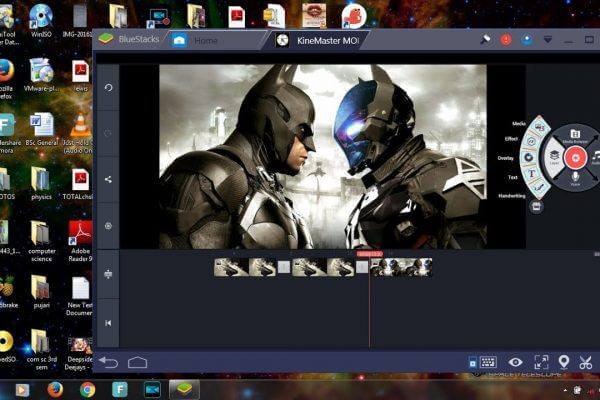Select the KineMaster MOD tab
This screenshot has width=600, height=400.
click(x=315, y=40)
